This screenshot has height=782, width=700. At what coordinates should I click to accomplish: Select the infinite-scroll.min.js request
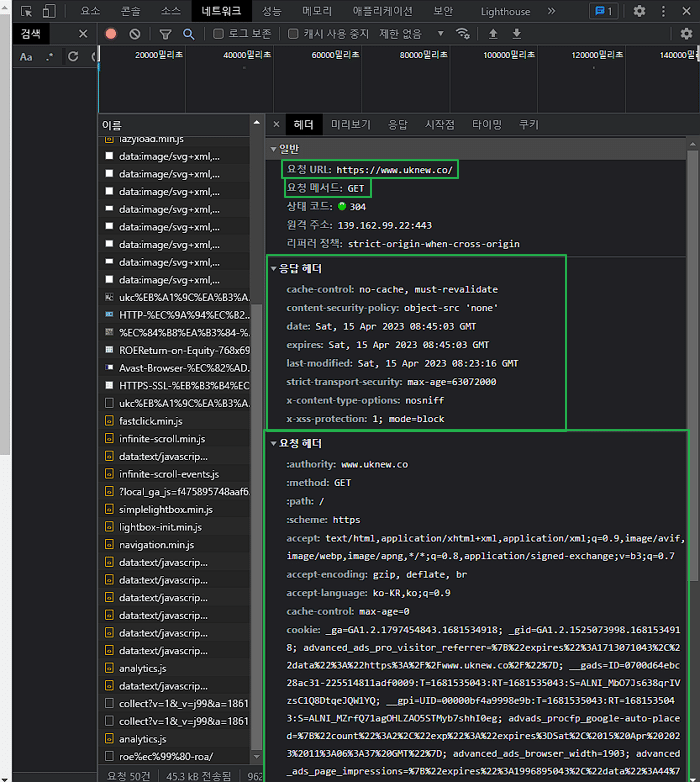[x=175, y=438]
